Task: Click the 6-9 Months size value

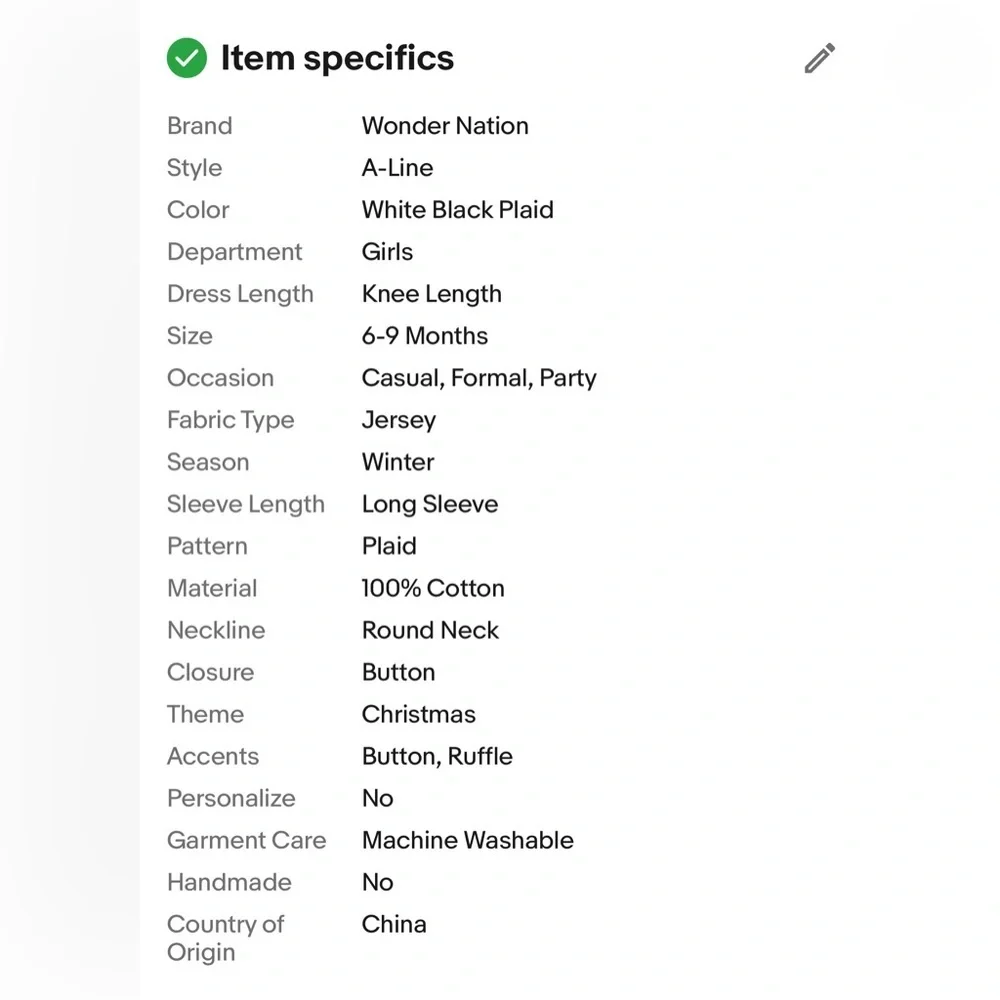Action: [x=425, y=336]
